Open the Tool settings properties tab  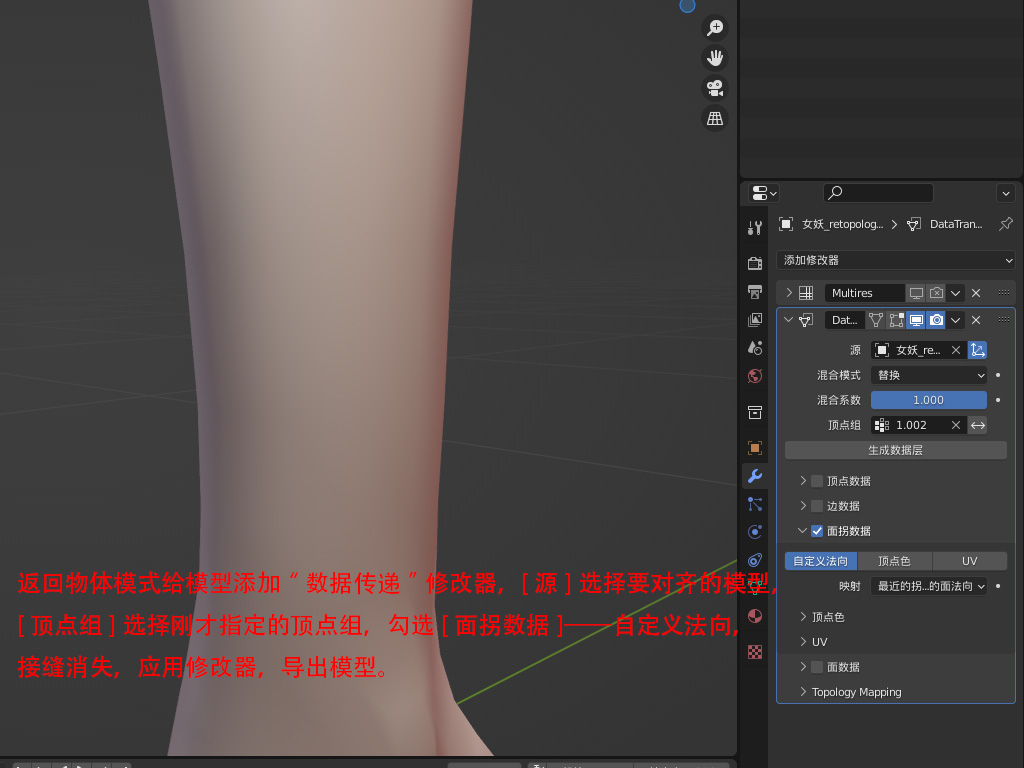click(x=755, y=228)
